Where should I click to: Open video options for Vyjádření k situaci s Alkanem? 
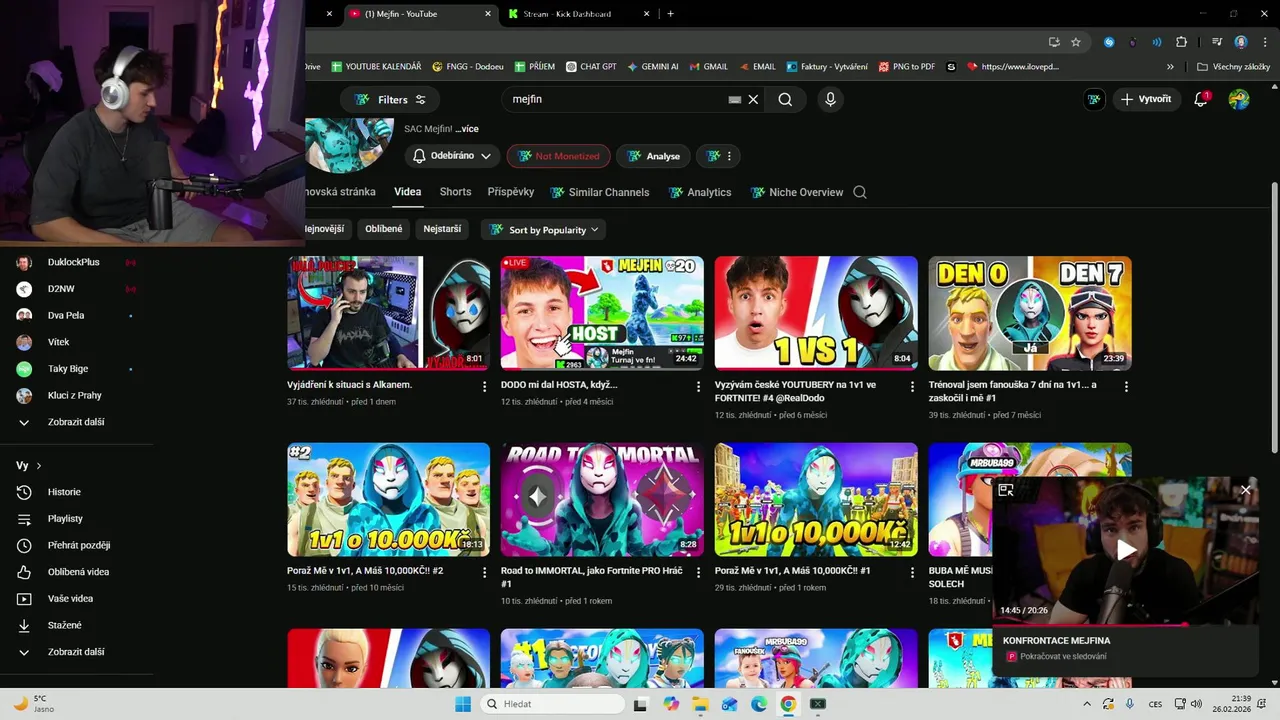coord(485,386)
